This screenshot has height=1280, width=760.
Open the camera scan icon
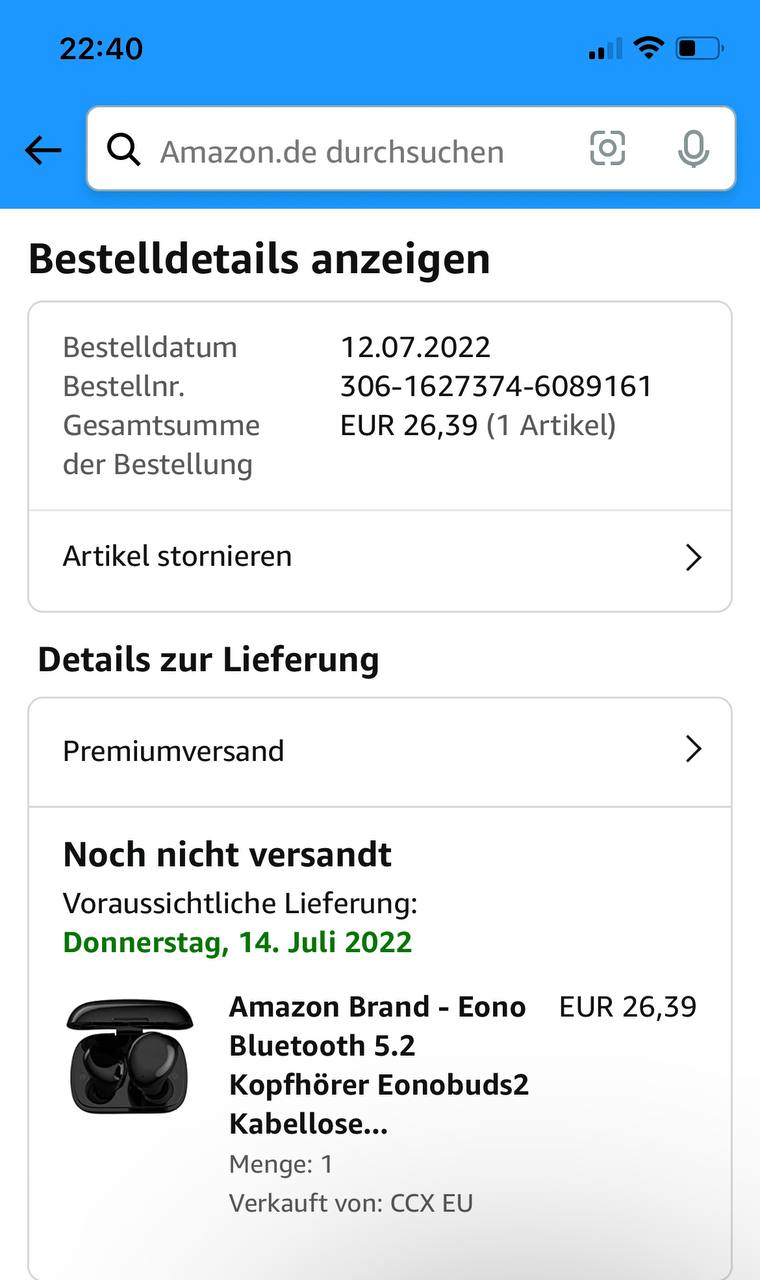coord(607,149)
